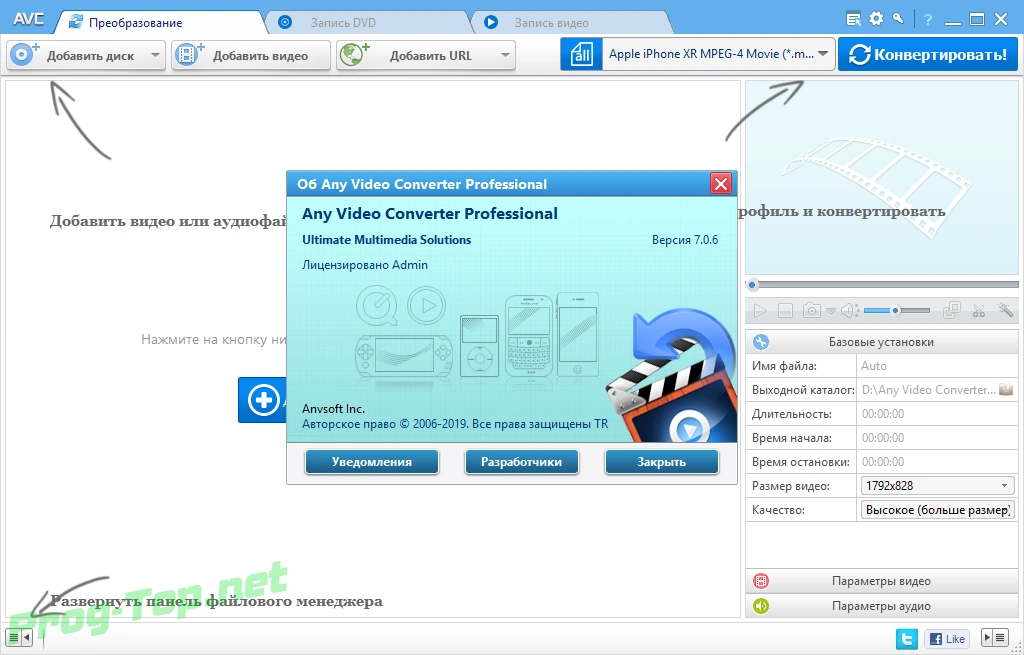This screenshot has height=655, width=1024.
Task: Expand the Параметры видео section
Action: tap(882, 581)
